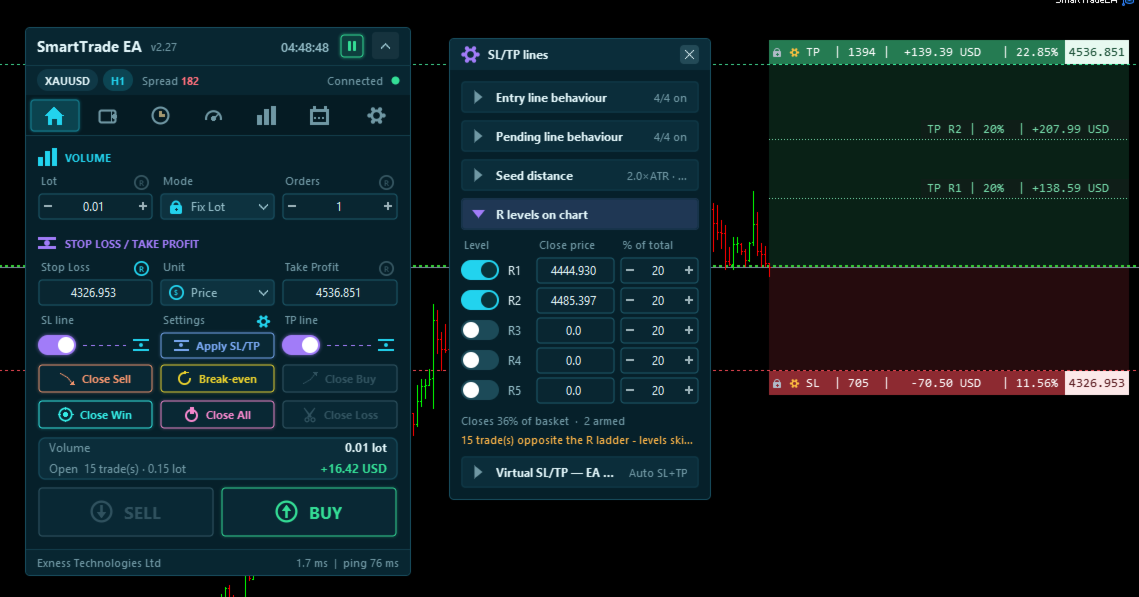Click the Take Profit price field
The image size is (1139, 597).
click(x=340, y=293)
